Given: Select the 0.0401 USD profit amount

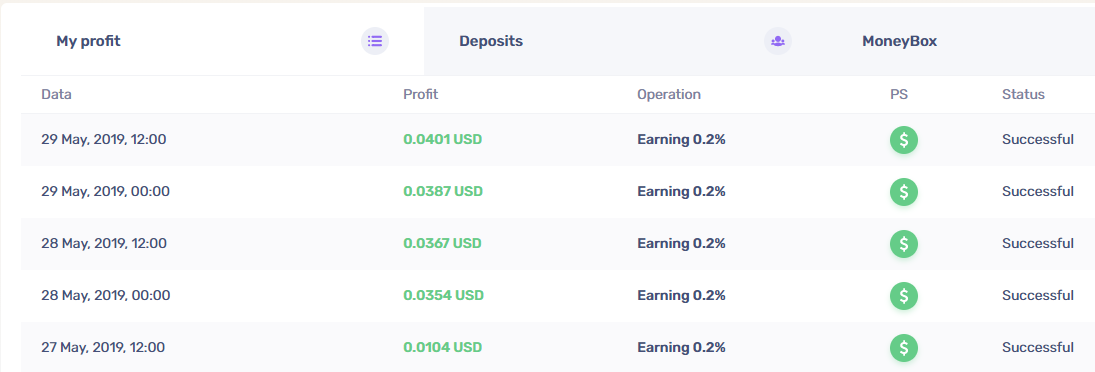Looking at the screenshot, I should click(x=443, y=140).
